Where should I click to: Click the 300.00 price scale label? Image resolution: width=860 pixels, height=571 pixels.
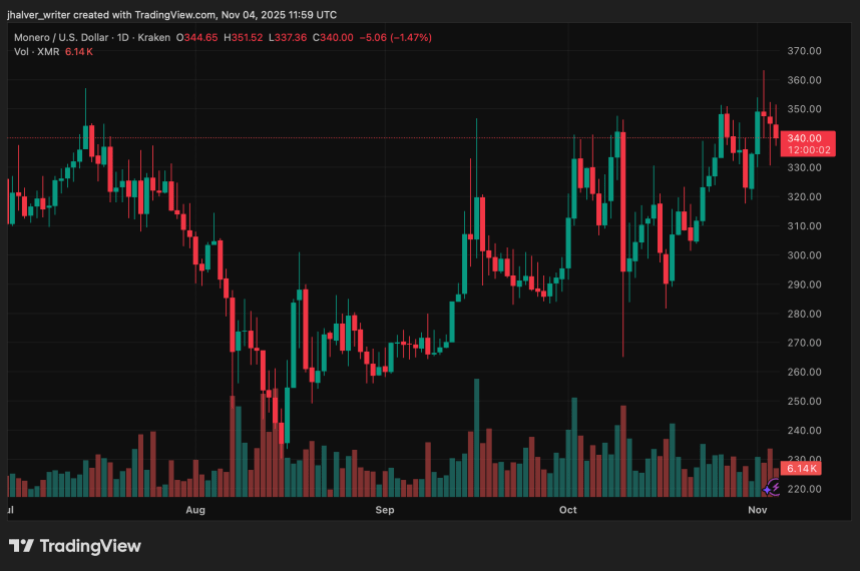point(804,255)
